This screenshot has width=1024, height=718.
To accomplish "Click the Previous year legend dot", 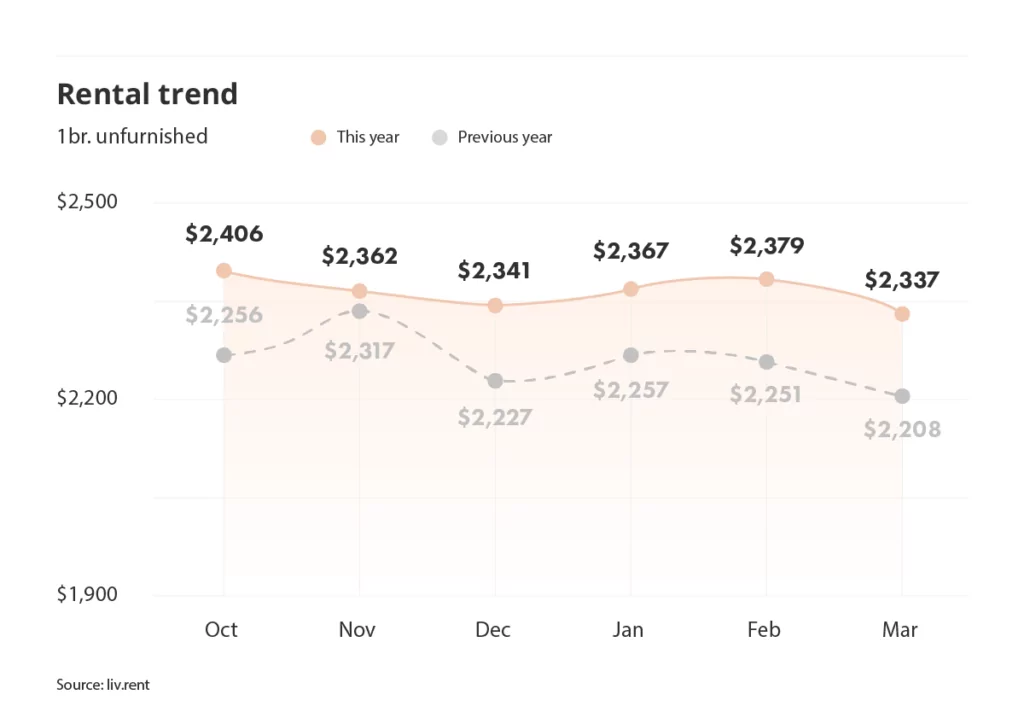I will coord(440,138).
